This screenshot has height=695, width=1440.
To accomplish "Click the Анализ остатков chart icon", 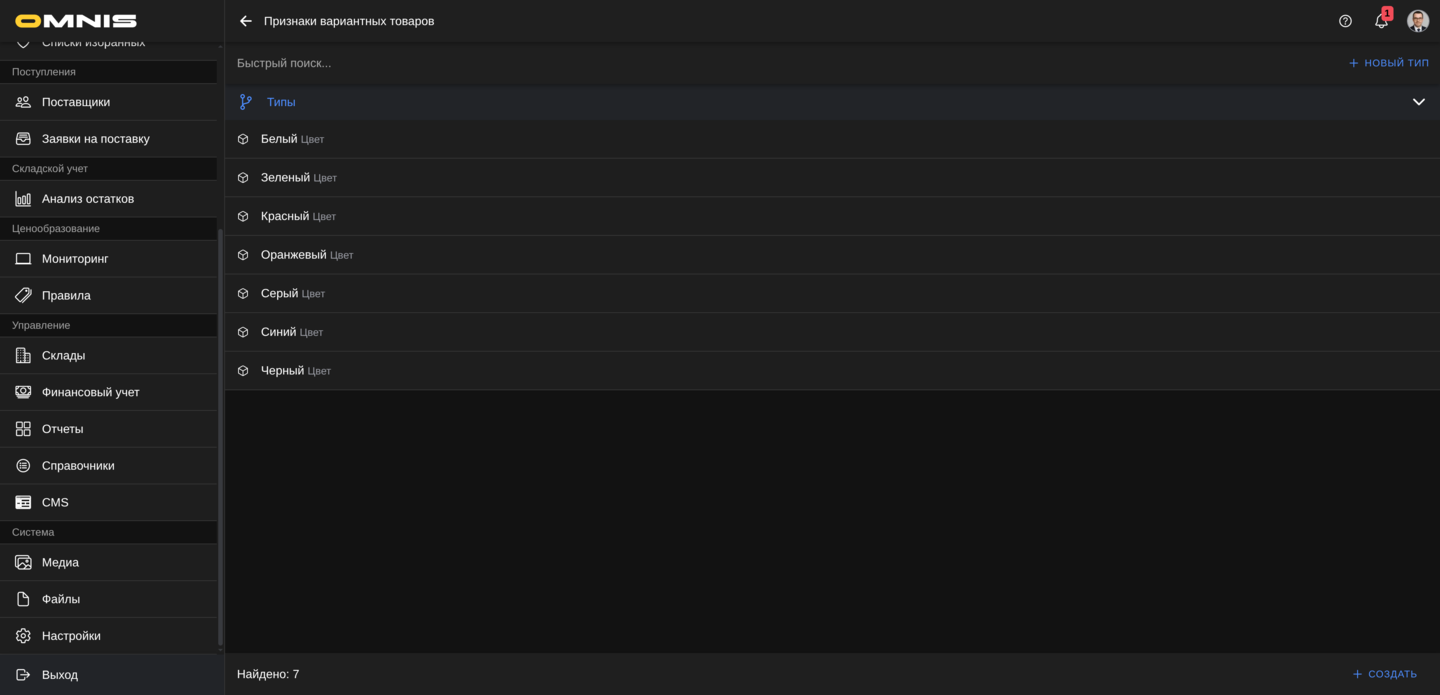I will tap(23, 199).
